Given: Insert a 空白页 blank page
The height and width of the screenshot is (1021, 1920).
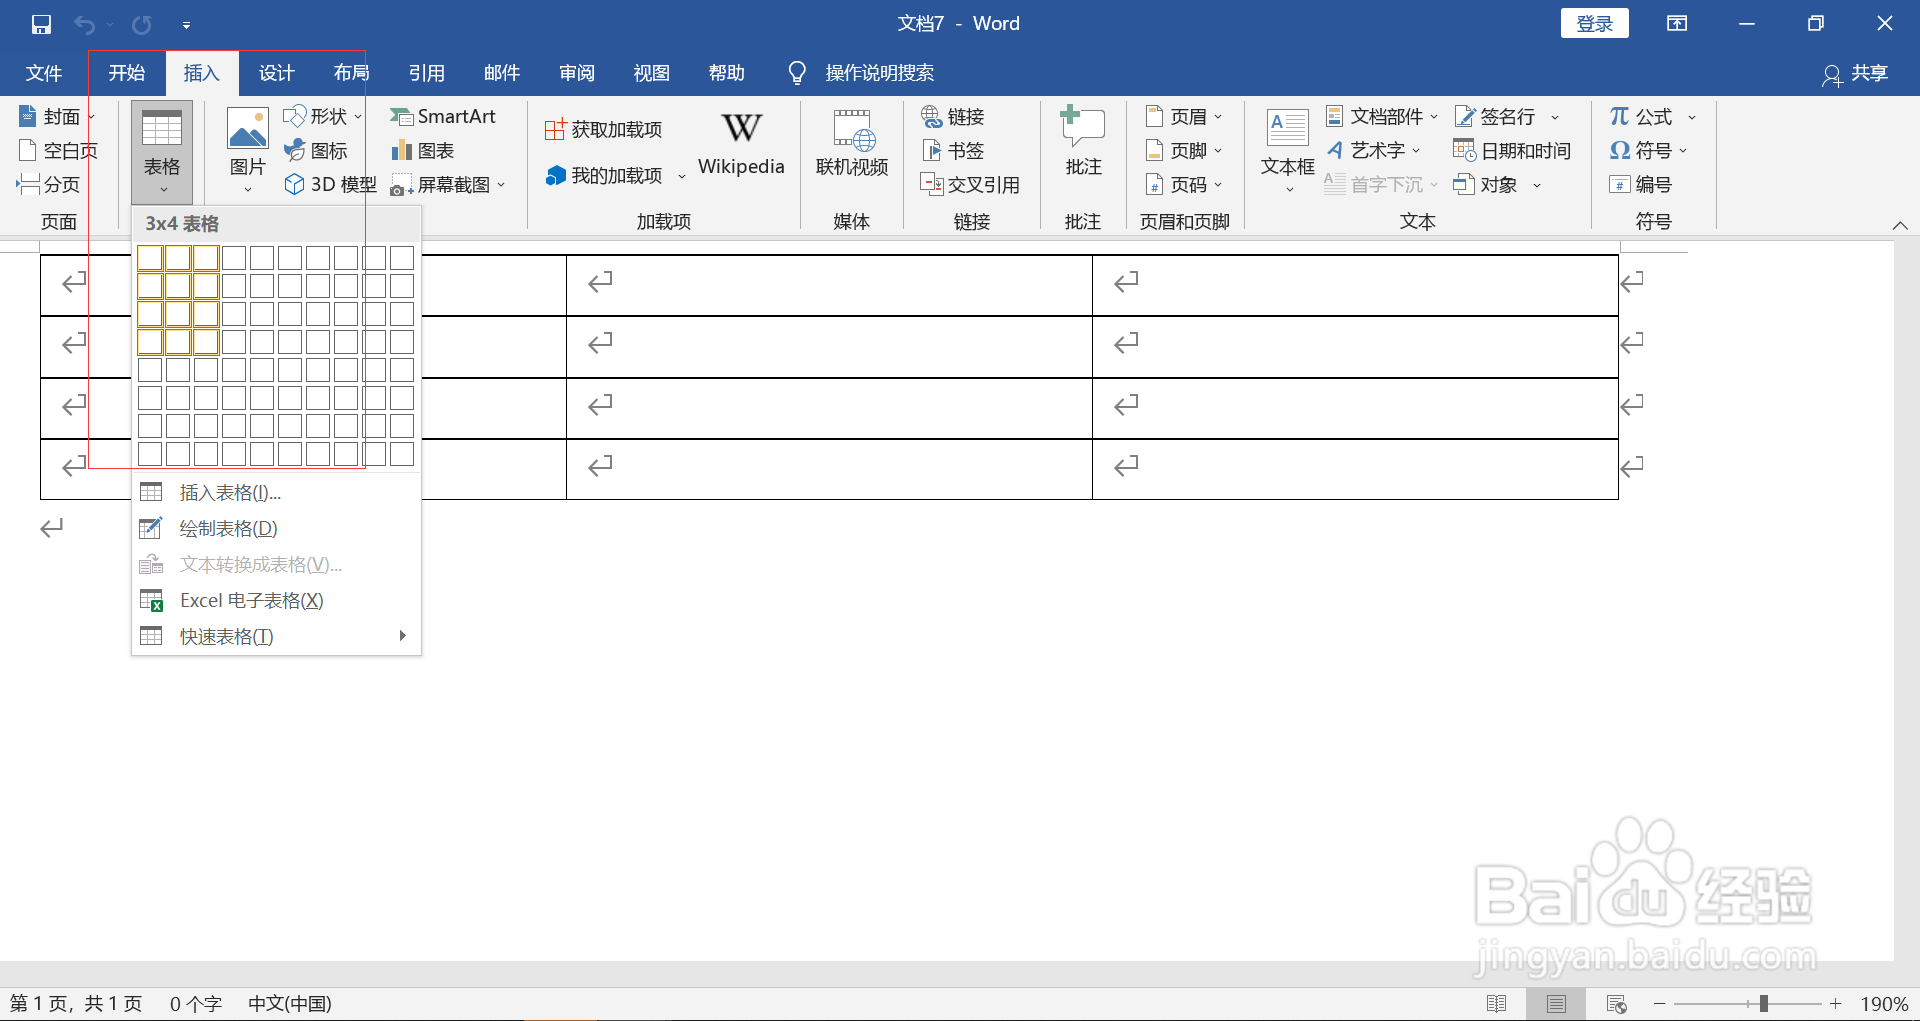Looking at the screenshot, I should pos(58,151).
